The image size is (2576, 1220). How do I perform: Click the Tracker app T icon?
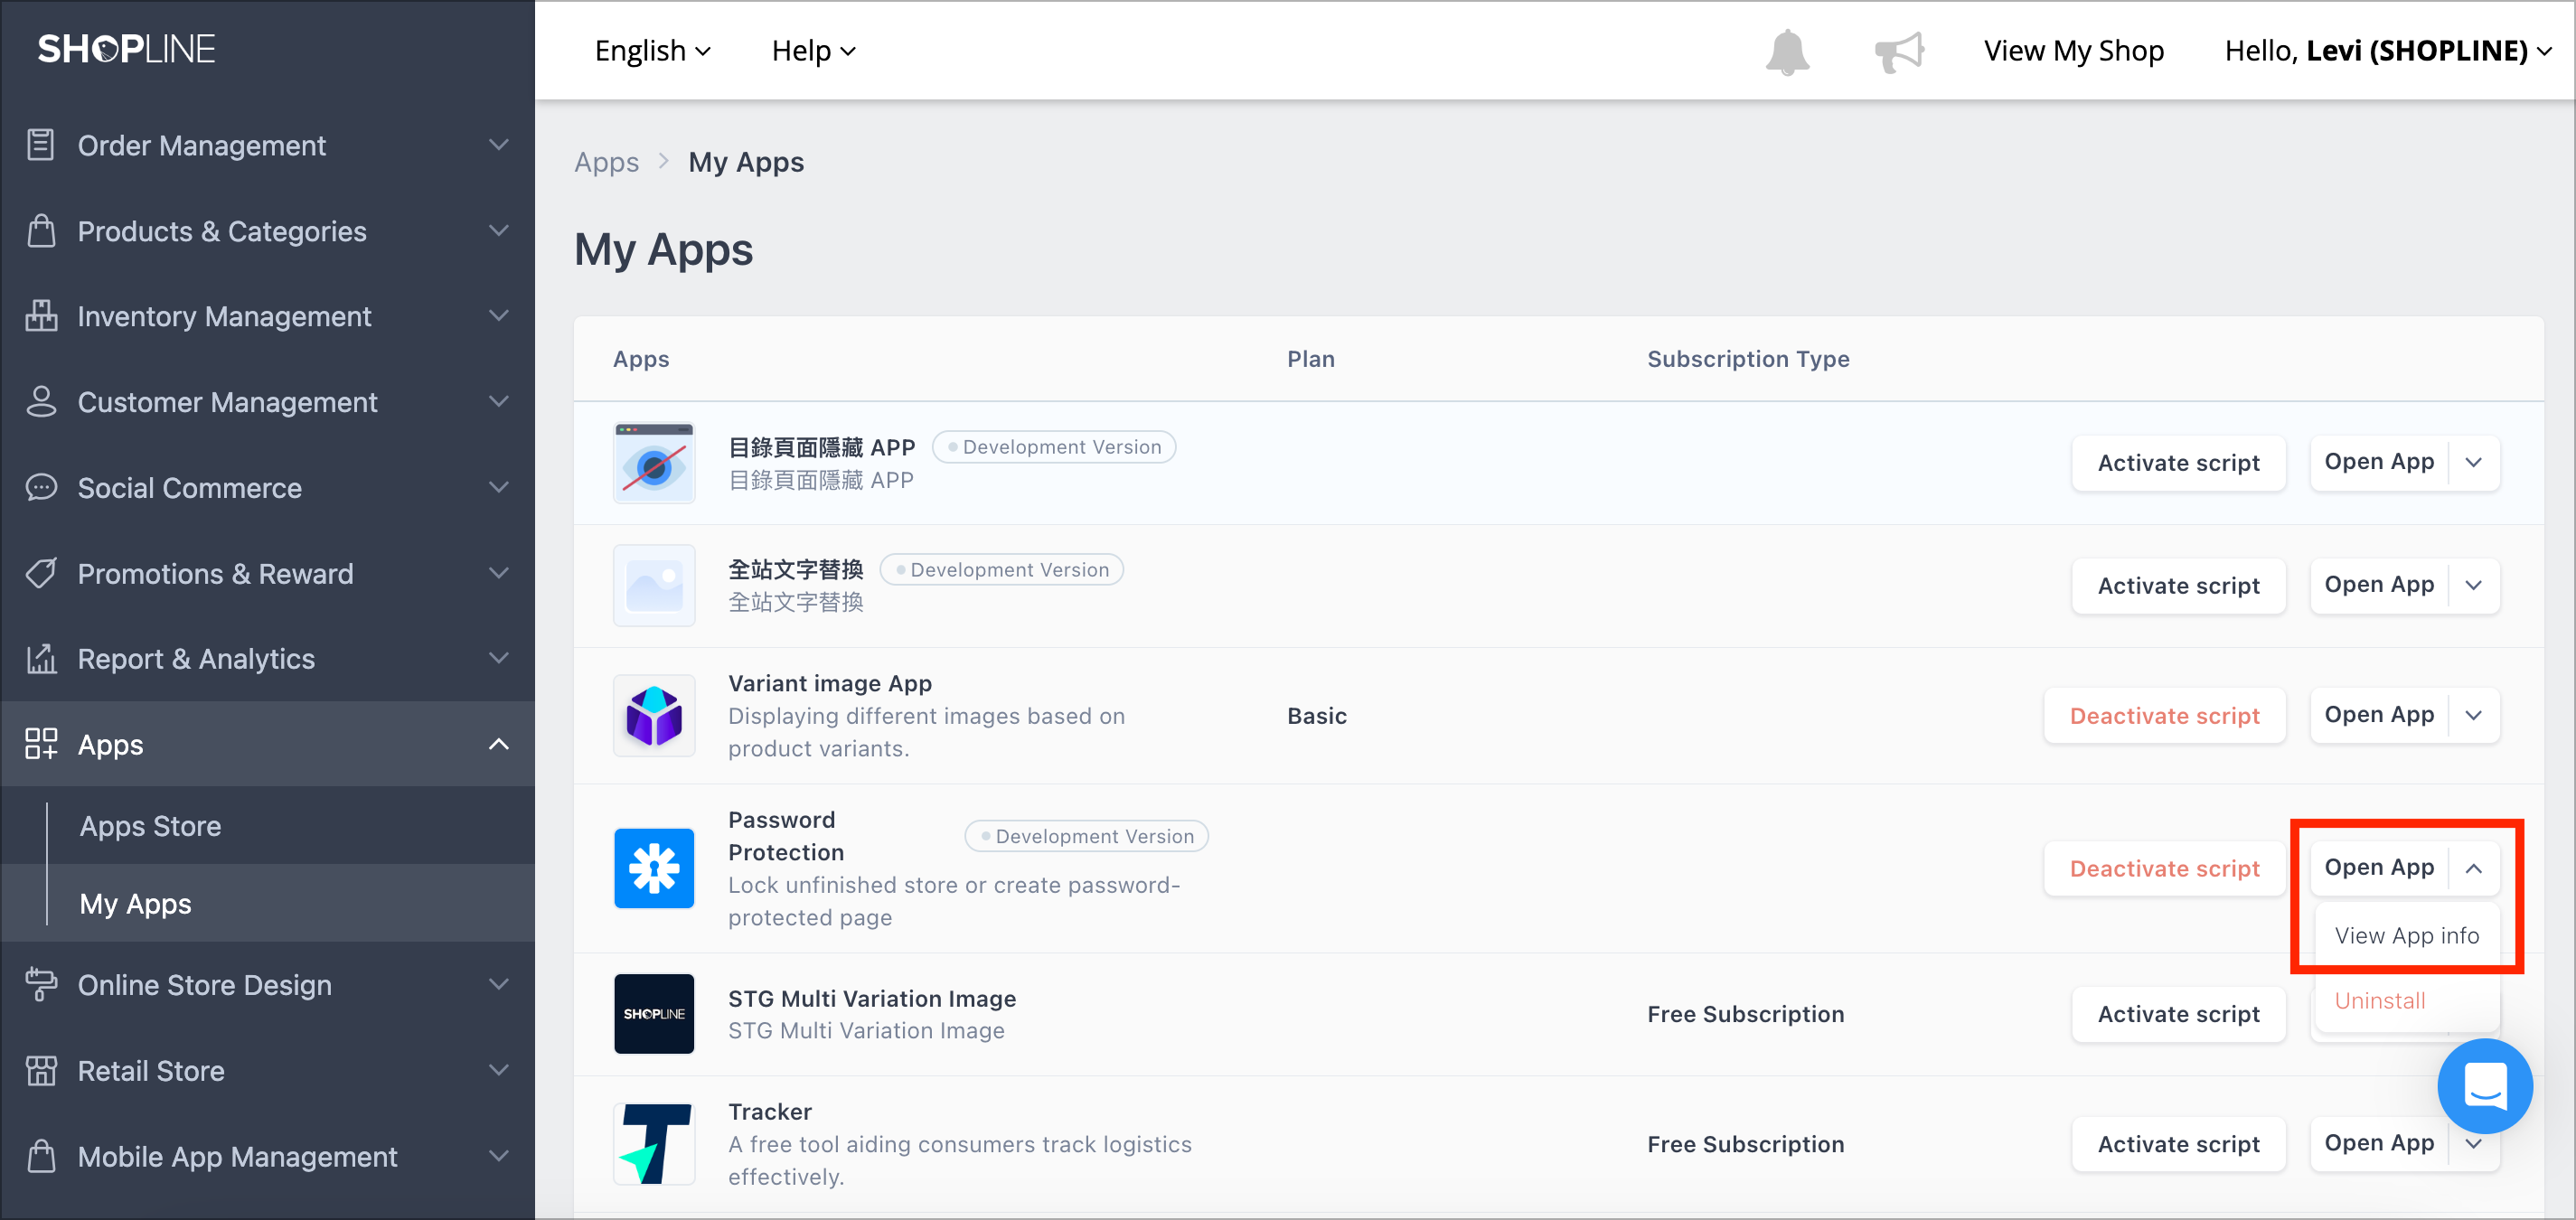coord(654,1144)
